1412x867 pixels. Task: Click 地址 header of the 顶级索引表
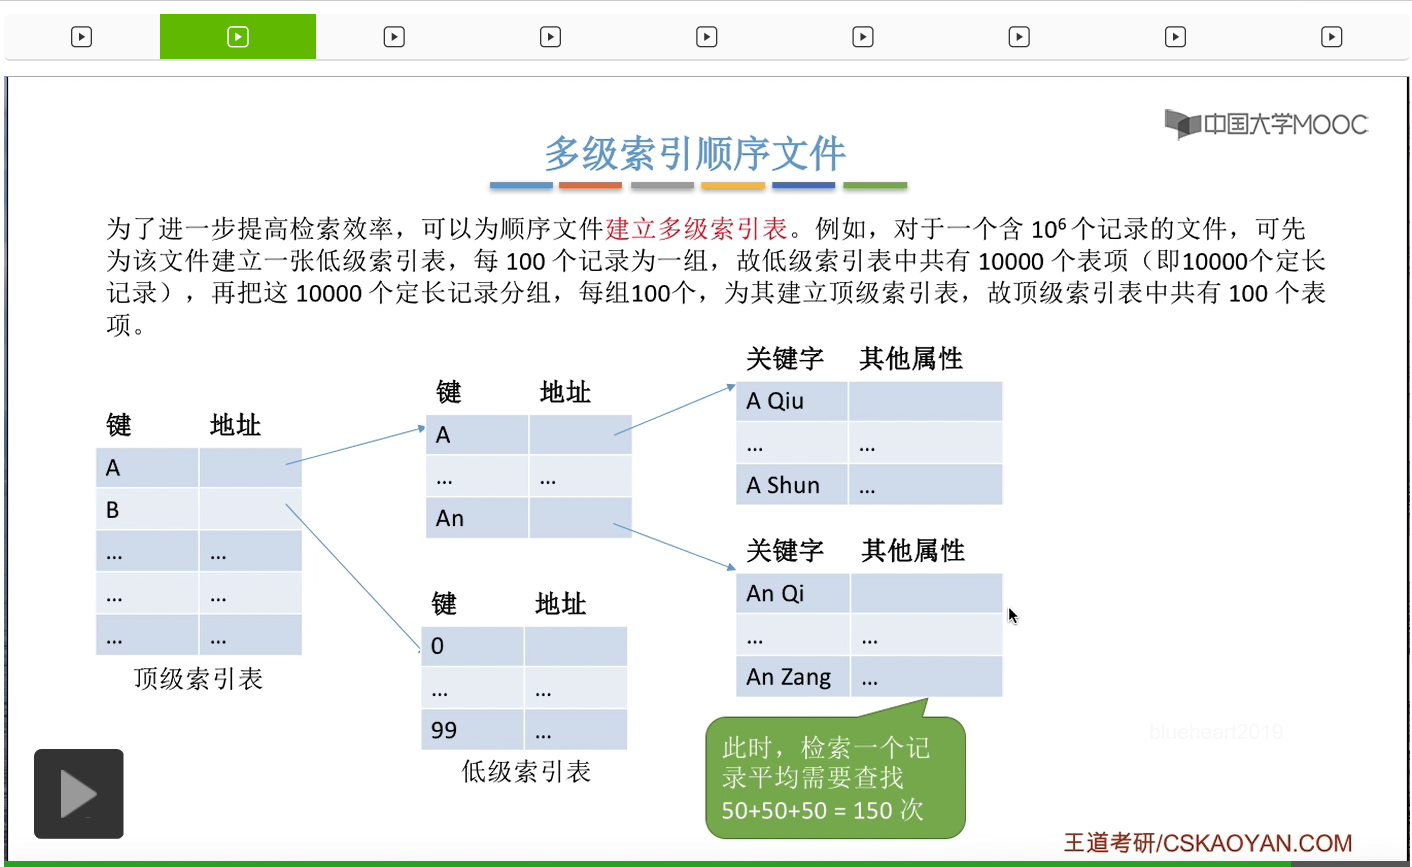point(235,426)
